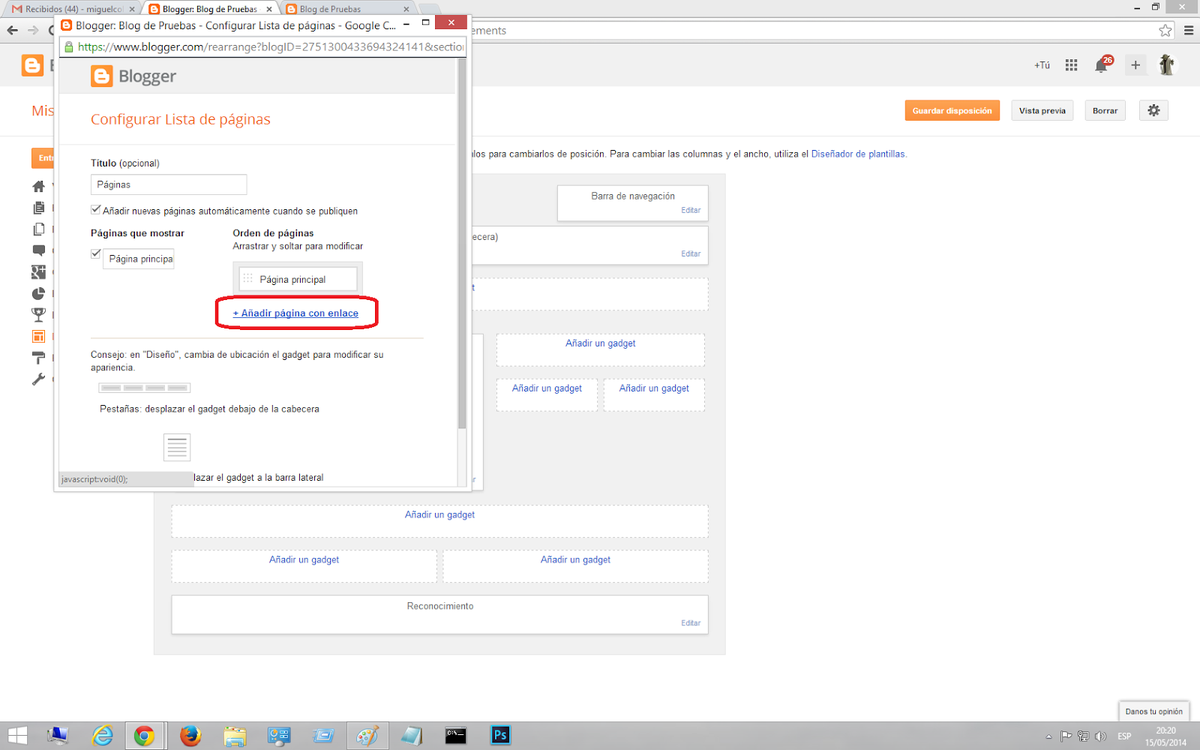Click the Título text field containing Páginas
This screenshot has width=1200, height=750.
pos(168,185)
